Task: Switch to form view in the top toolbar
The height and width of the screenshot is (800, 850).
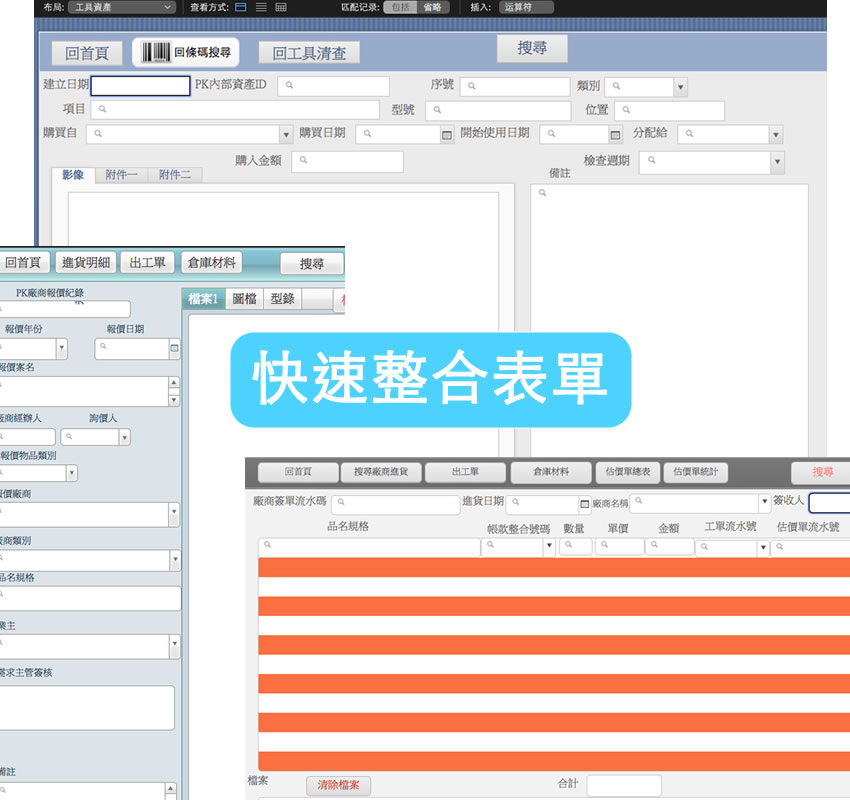Action: (240, 7)
